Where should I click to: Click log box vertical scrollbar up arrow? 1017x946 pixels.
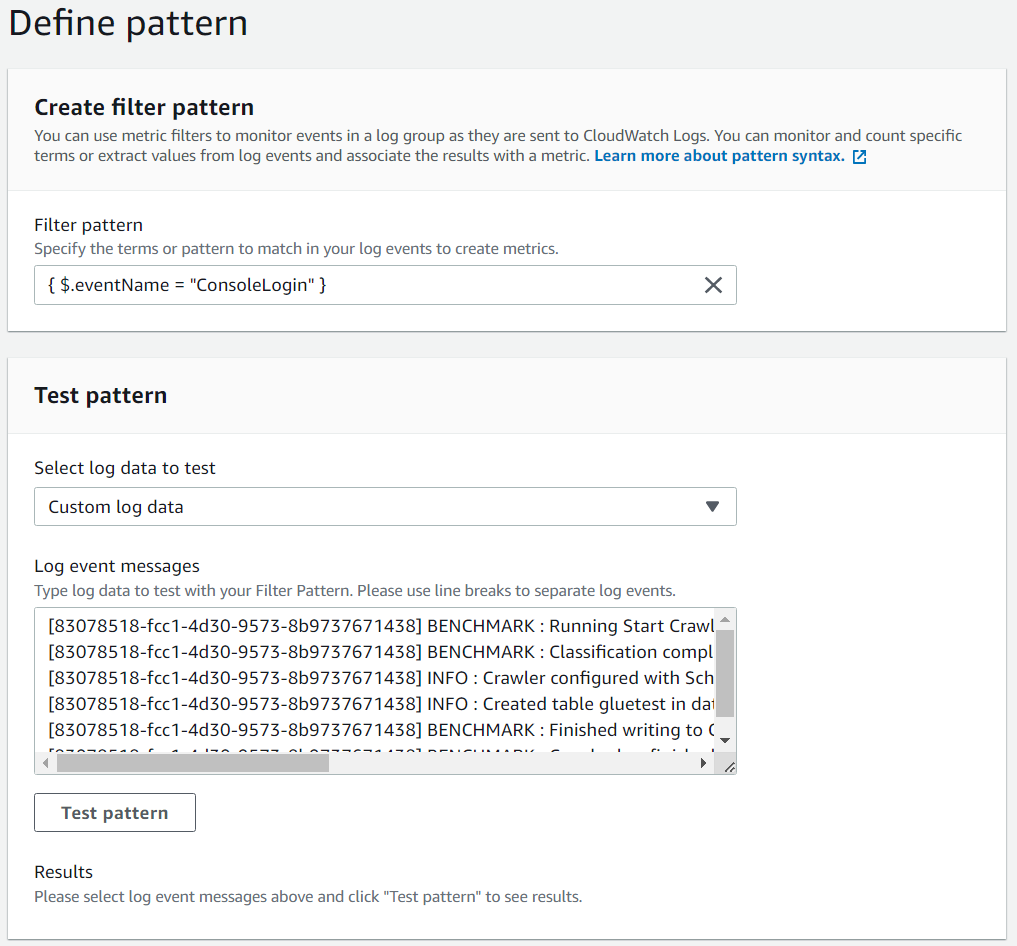[726, 619]
